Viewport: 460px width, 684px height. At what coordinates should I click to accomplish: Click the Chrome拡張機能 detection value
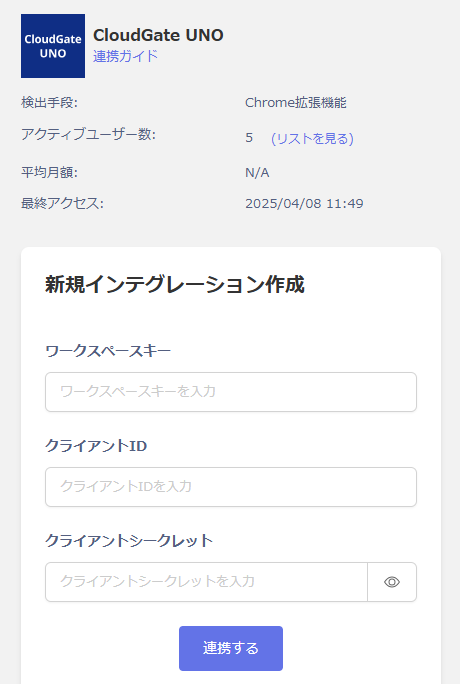[296, 103]
